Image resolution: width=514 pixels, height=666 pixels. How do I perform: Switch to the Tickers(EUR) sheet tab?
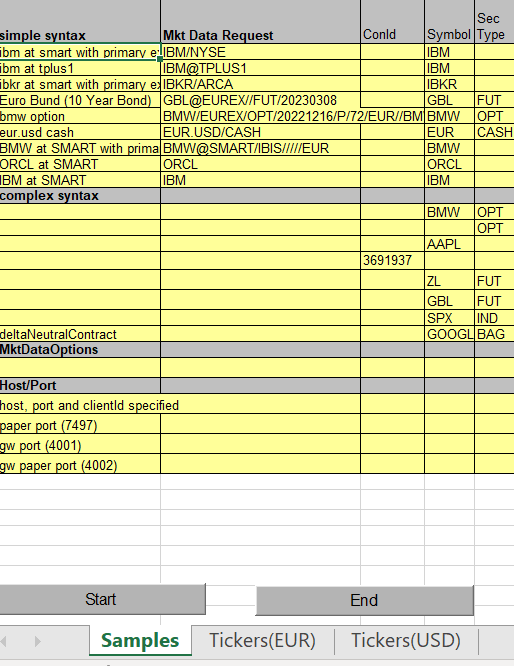tap(263, 641)
